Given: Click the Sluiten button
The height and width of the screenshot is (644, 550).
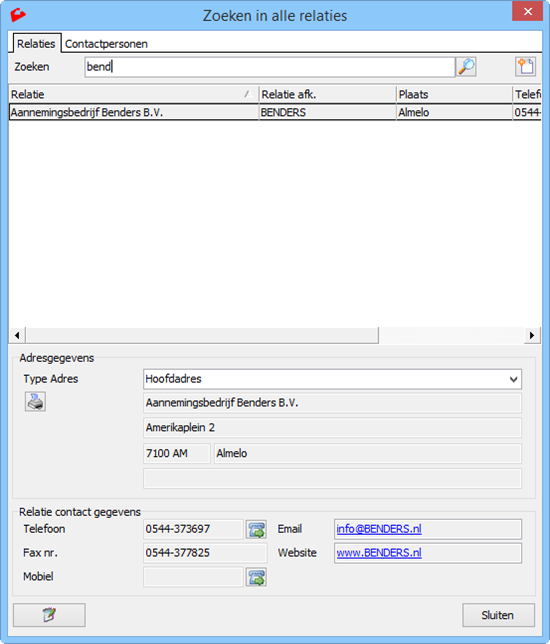Looking at the screenshot, I should pos(498,615).
